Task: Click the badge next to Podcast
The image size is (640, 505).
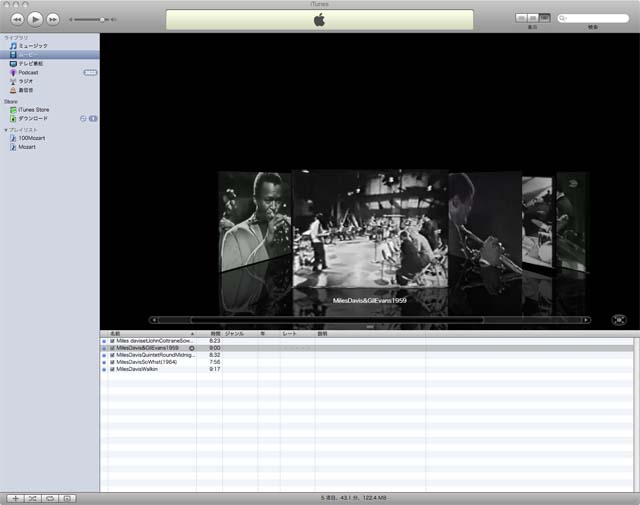Action: click(90, 73)
